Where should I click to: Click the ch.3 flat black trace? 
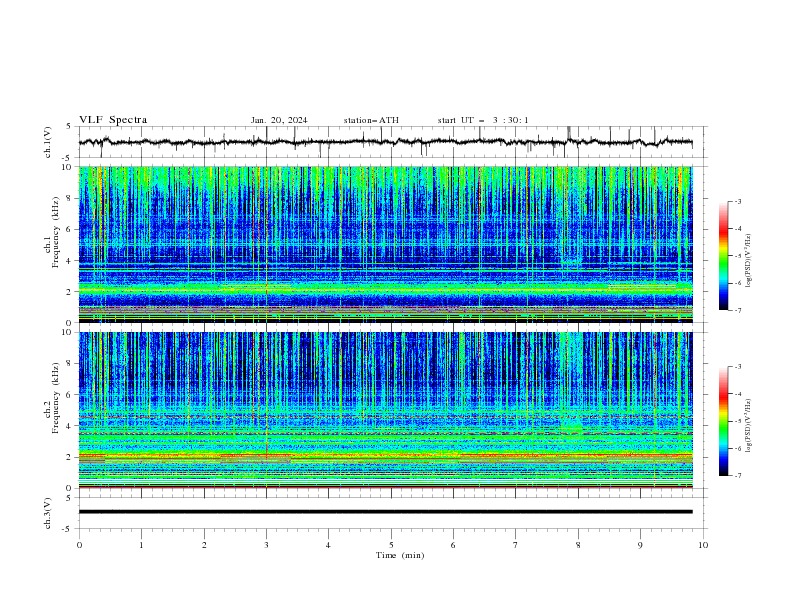385,512
